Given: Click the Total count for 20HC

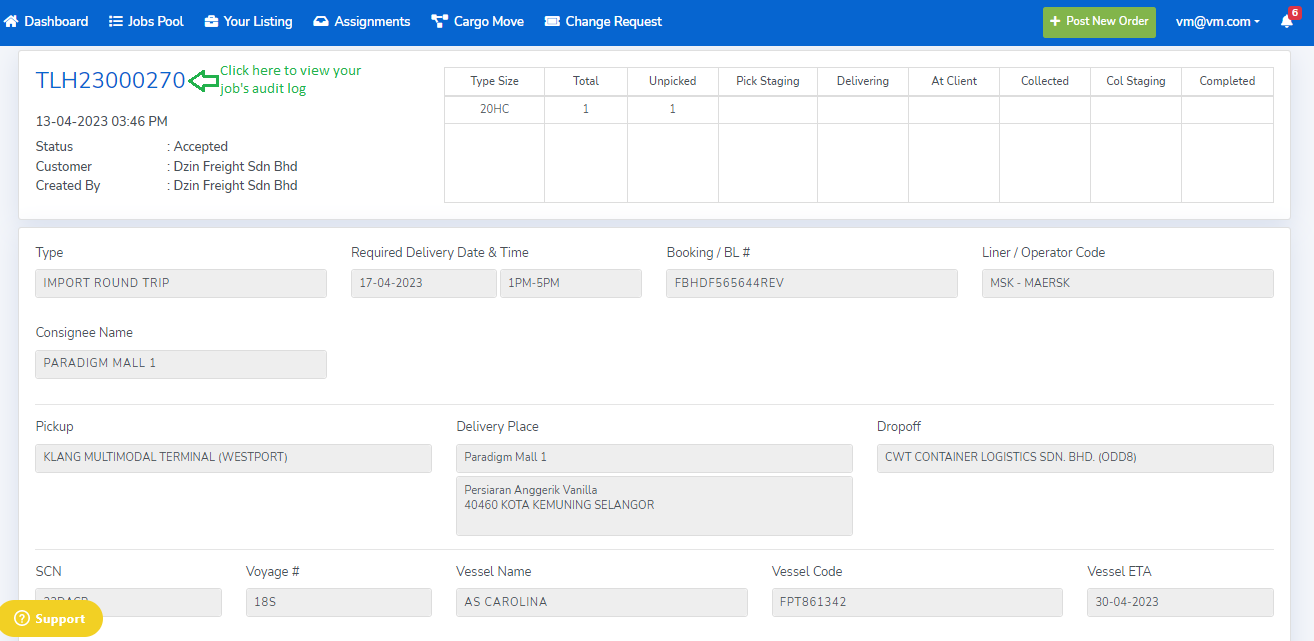Looking at the screenshot, I should point(586,109).
